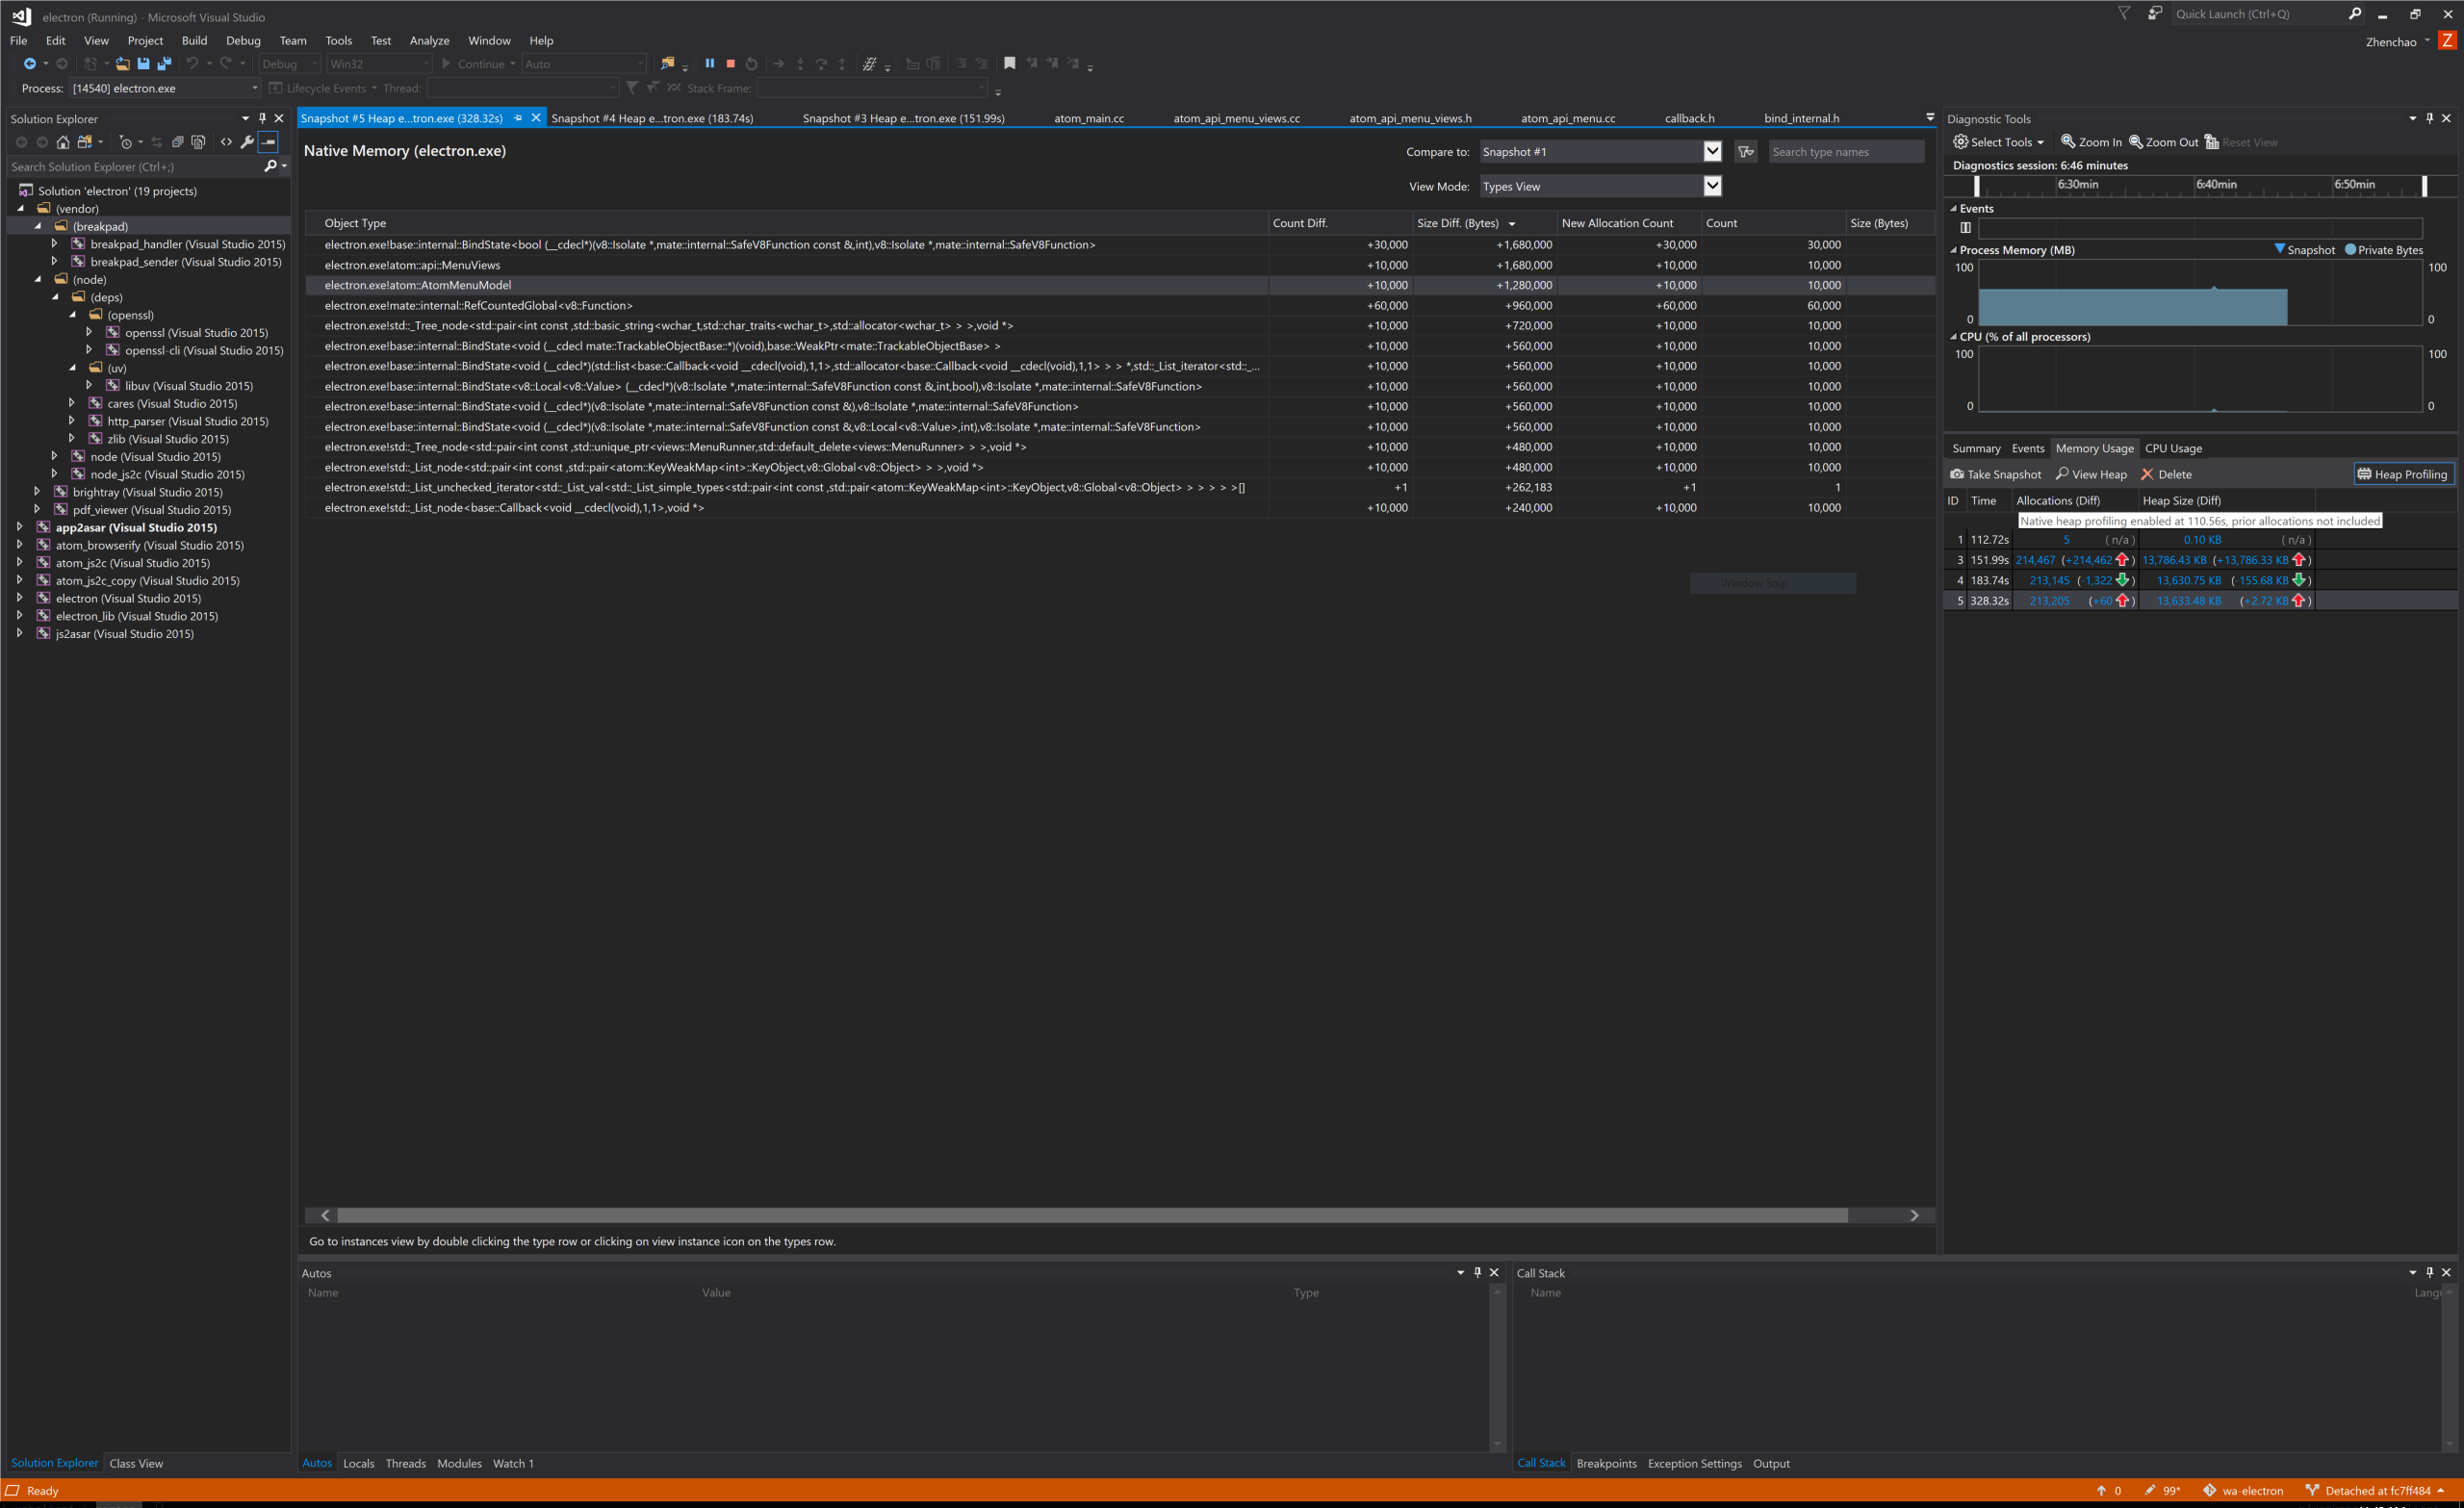Click the Navigate Backward arrow in toolbar
Viewport: 2464px width, 1508px height.
pyautogui.click(x=29, y=64)
